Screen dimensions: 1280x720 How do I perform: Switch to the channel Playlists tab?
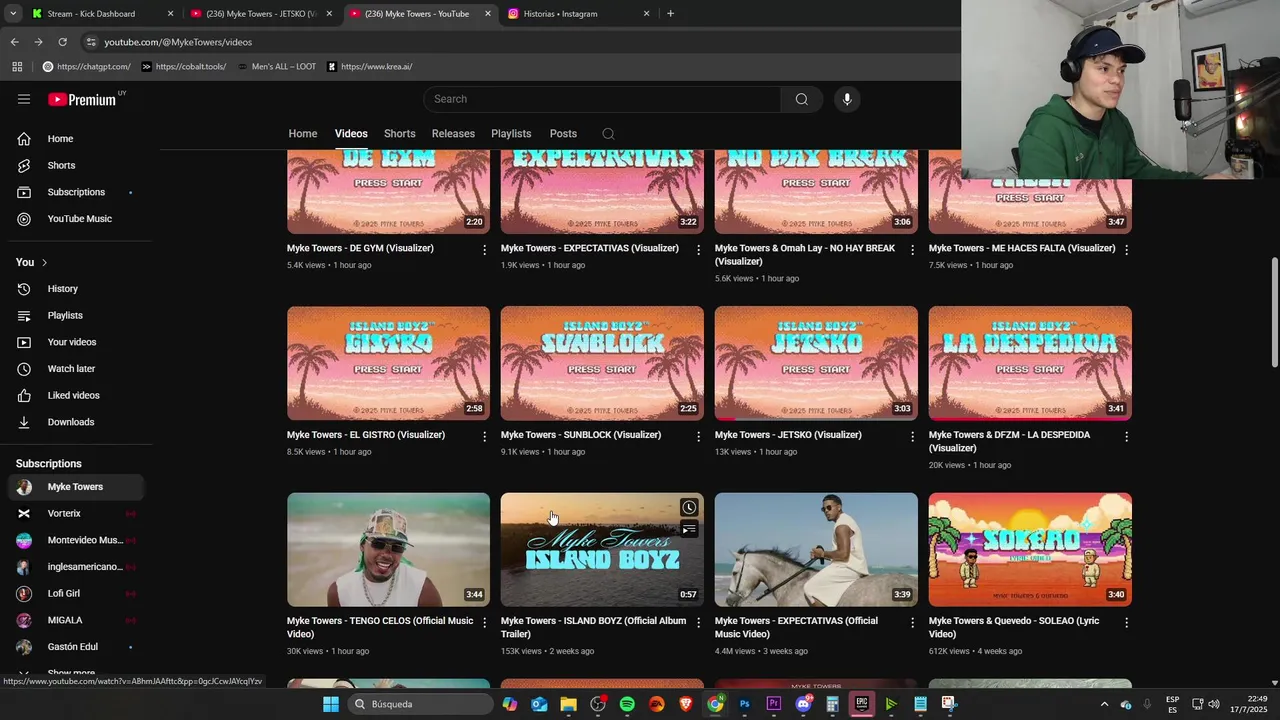(x=511, y=134)
